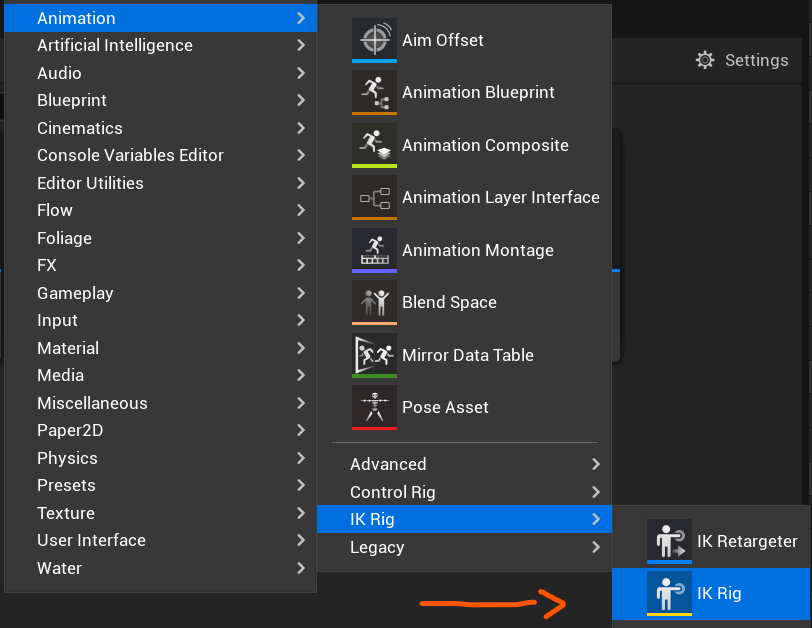Select the Advanced menu label
This screenshot has width=812, height=628.
pyautogui.click(x=388, y=464)
